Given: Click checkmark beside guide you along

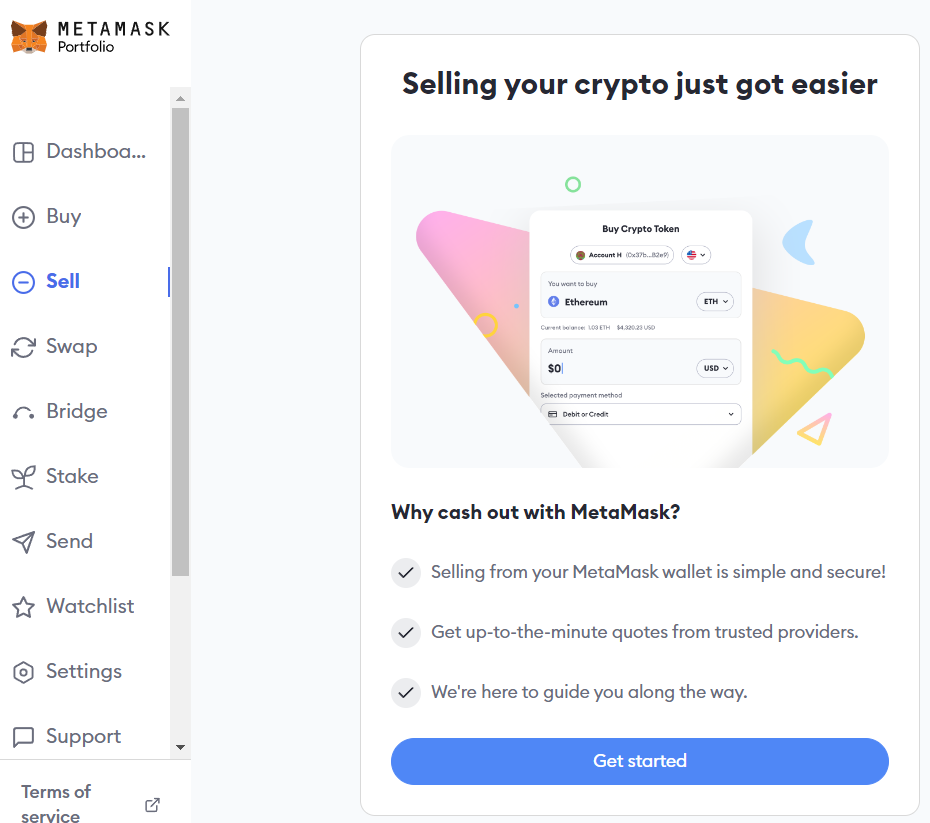Looking at the screenshot, I should click(x=406, y=693).
